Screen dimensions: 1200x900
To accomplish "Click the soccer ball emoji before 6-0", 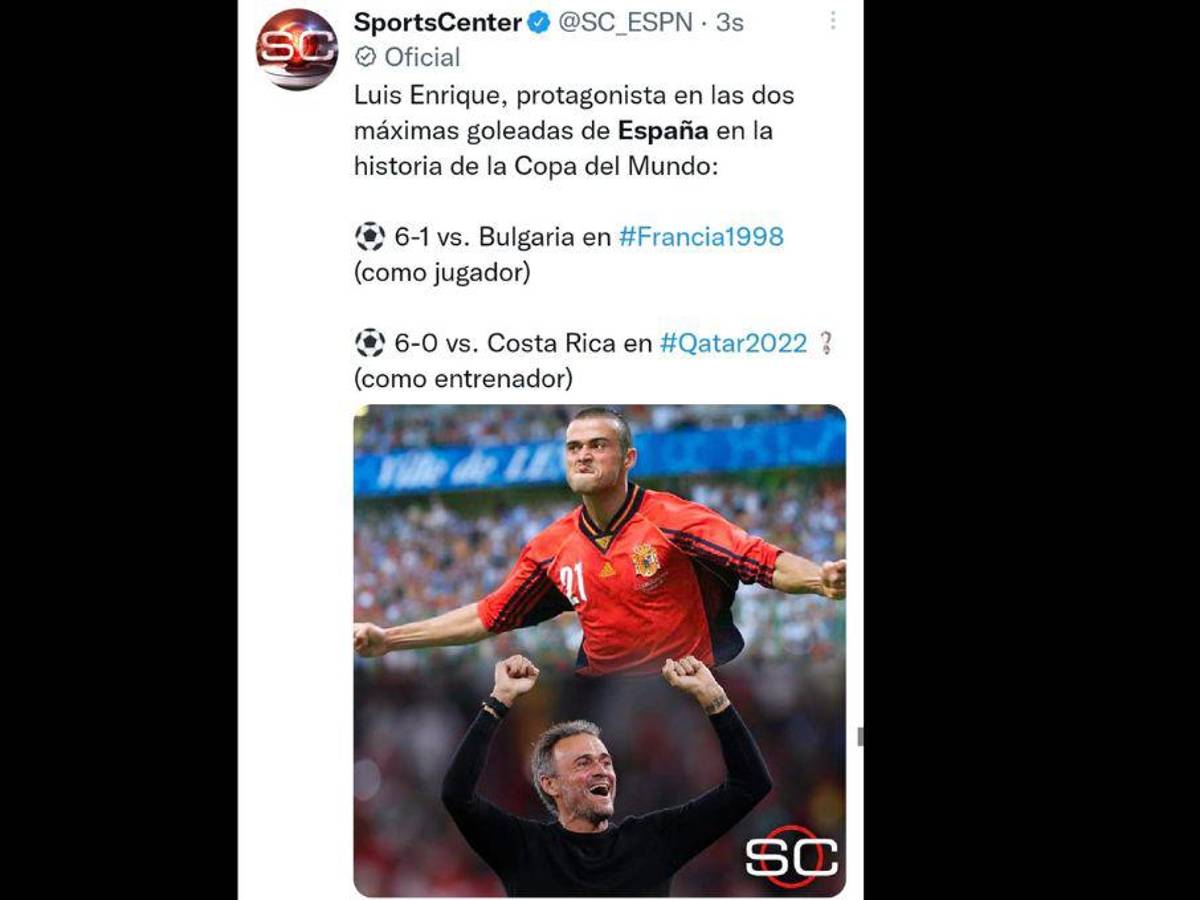I will 370,343.
